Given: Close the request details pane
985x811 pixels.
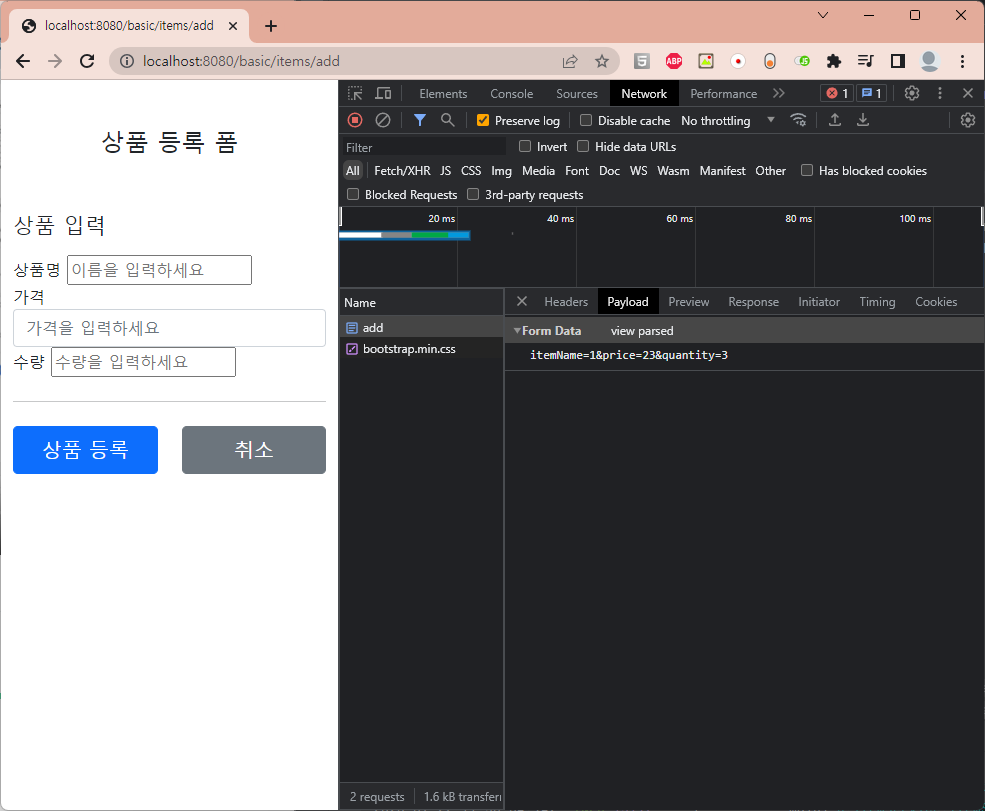Looking at the screenshot, I should (521, 302).
